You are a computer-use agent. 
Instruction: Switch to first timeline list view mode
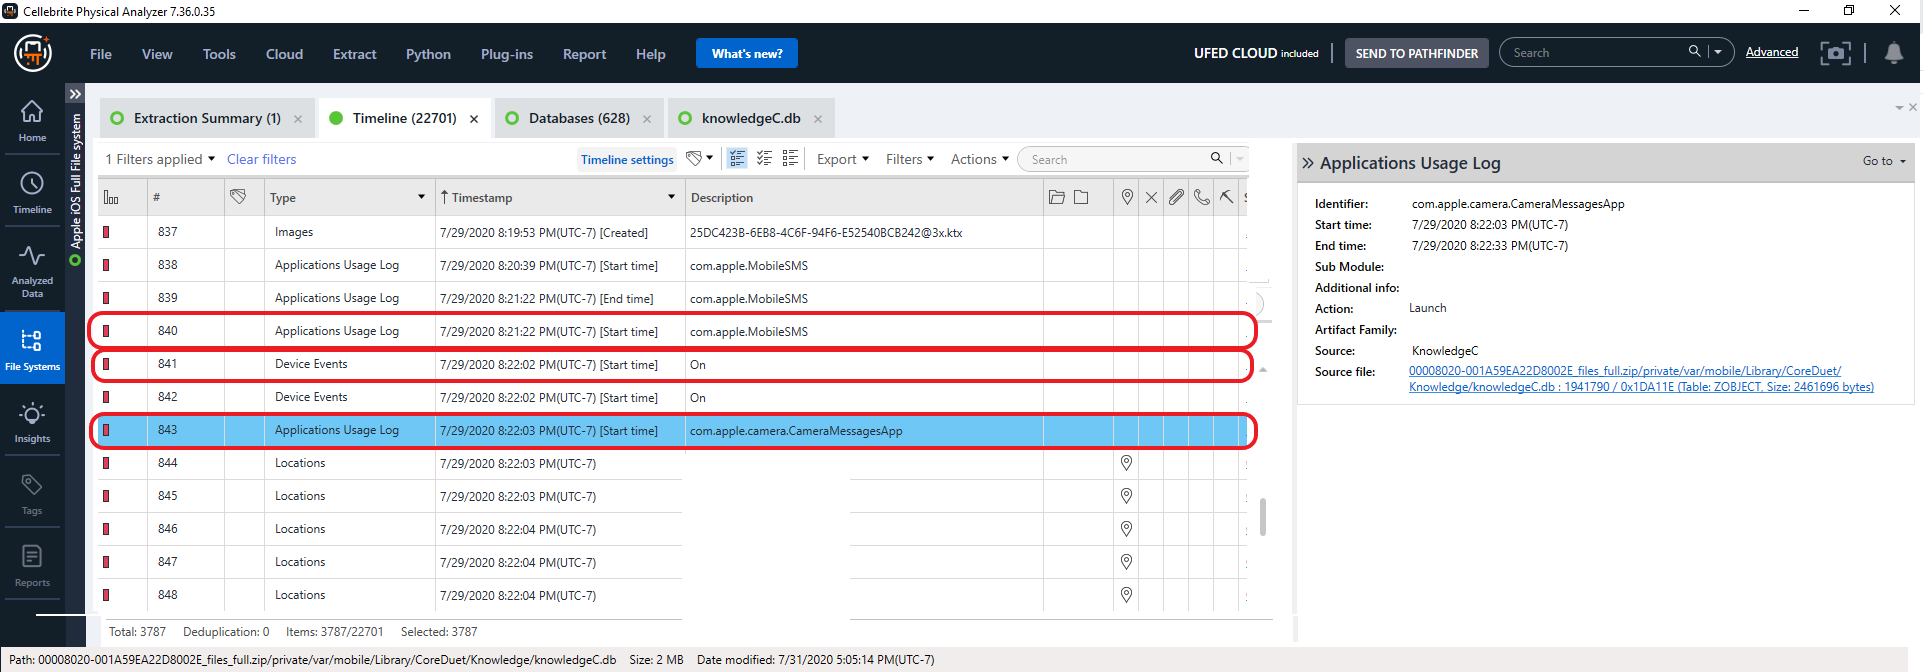pyautogui.click(x=737, y=158)
